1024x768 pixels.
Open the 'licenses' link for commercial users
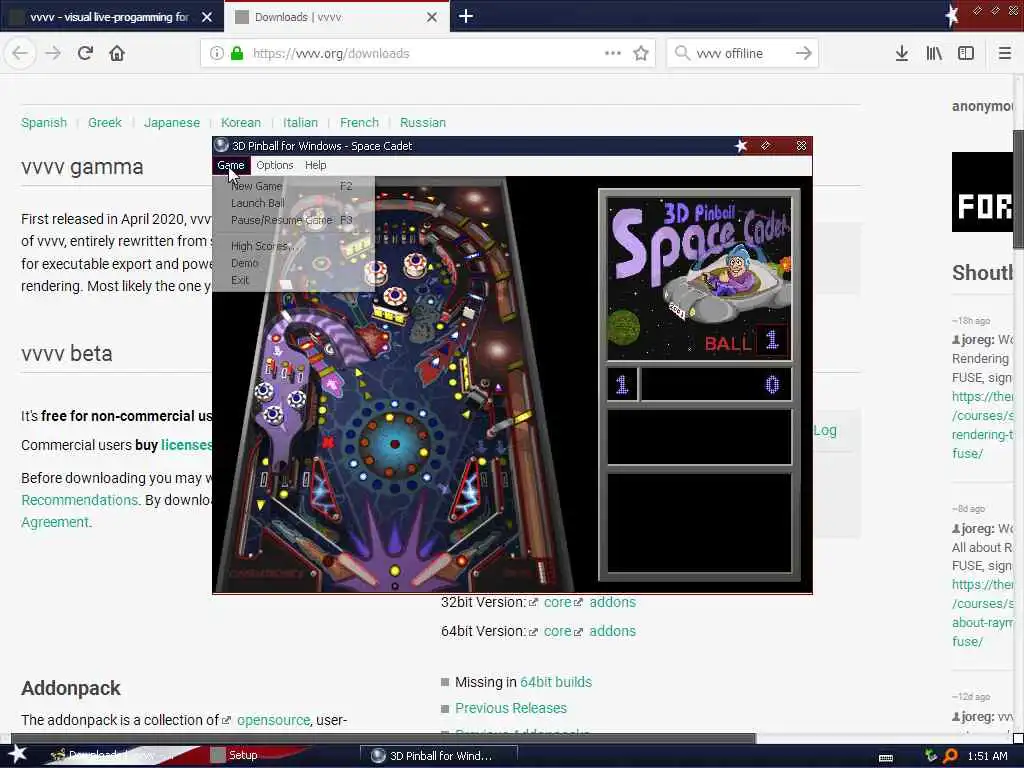187,445
